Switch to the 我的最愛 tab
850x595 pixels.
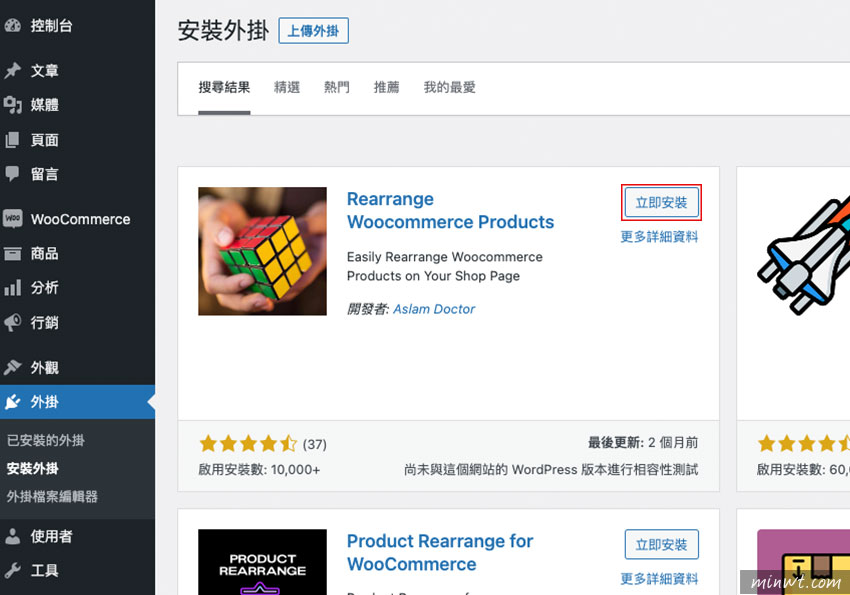point(449,87)
